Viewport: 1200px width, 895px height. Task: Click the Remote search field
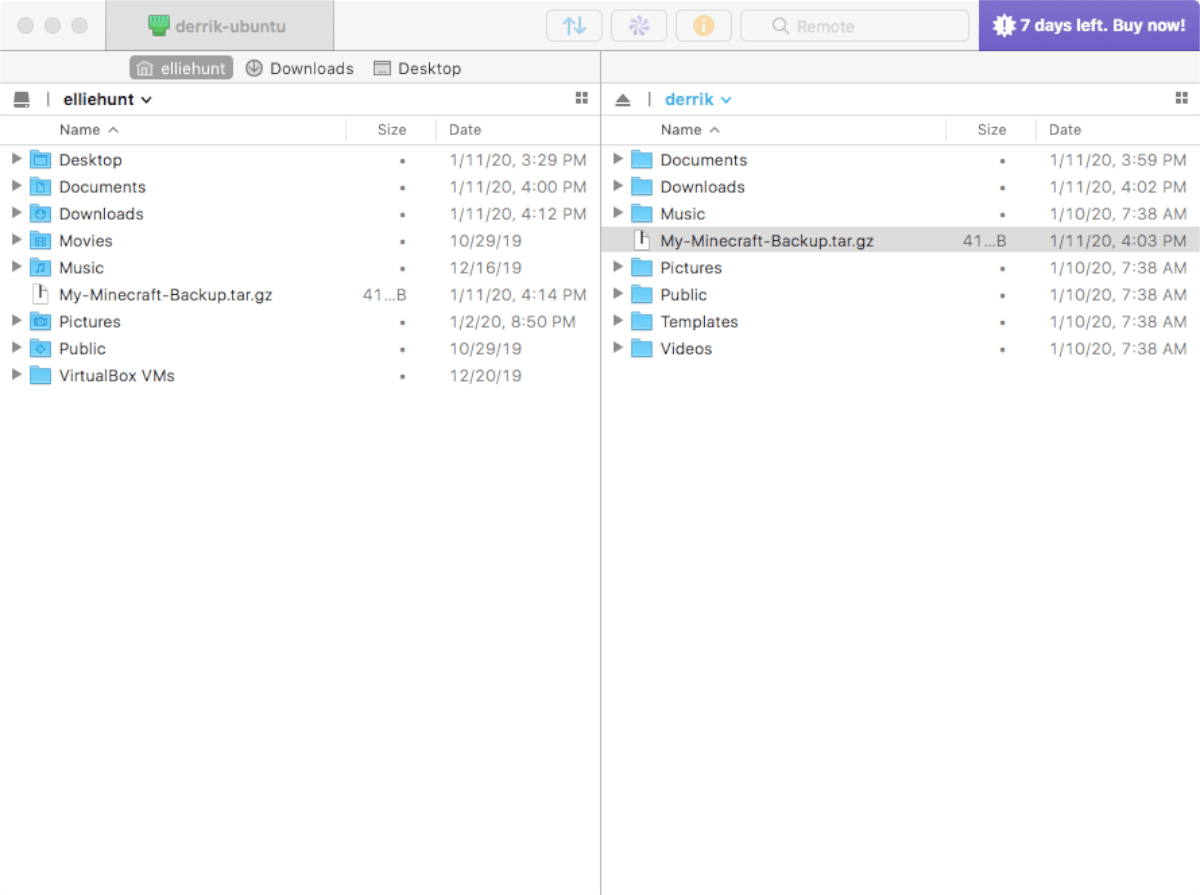pos(855,26)
